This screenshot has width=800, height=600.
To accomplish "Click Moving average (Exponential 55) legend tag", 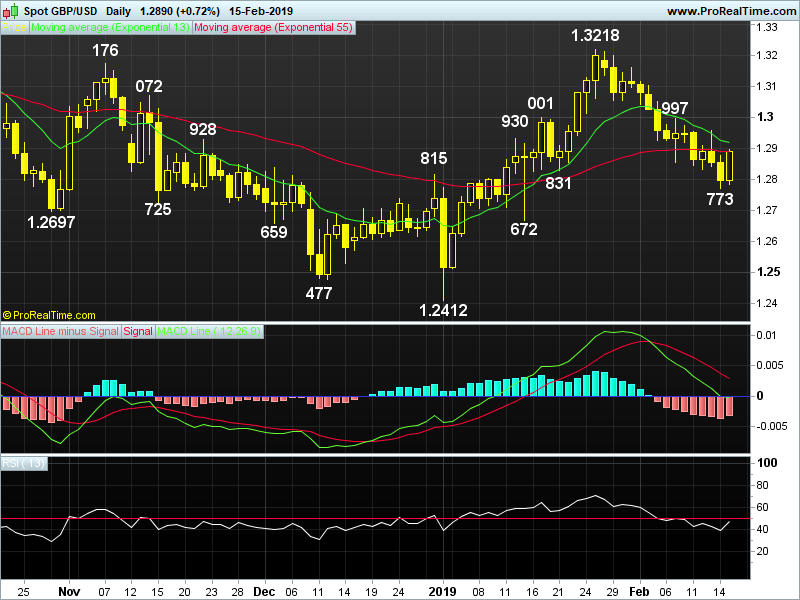I will coord(272,29).
